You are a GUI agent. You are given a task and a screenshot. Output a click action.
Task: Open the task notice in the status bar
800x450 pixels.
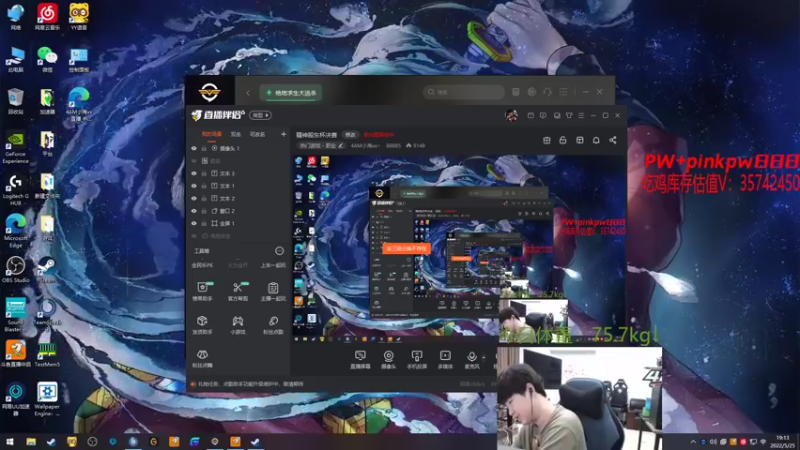coord(248,384)
